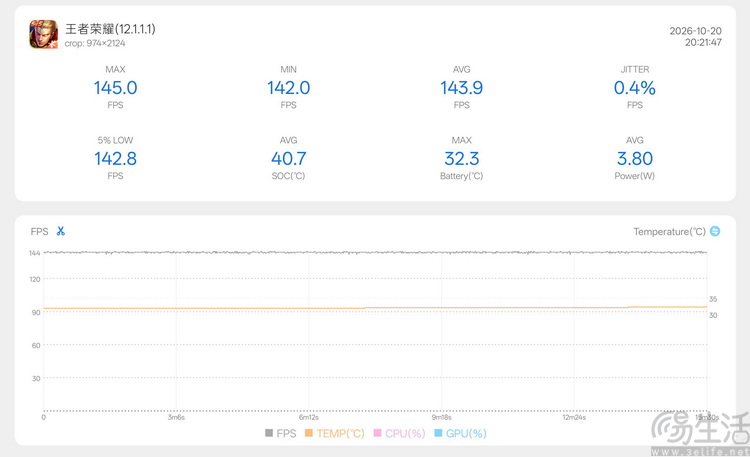Toggle the FPS legend series
Viewport: 750px width, 457px height.
[281, 434]
